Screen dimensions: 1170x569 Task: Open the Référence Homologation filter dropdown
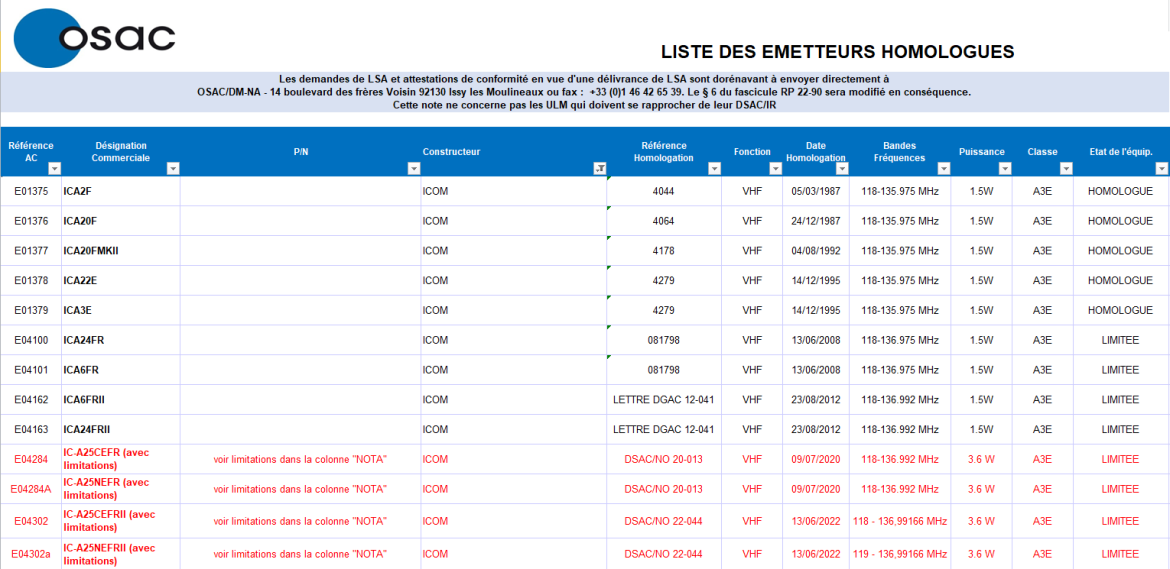pyautogui.click(x=715, y=169)
